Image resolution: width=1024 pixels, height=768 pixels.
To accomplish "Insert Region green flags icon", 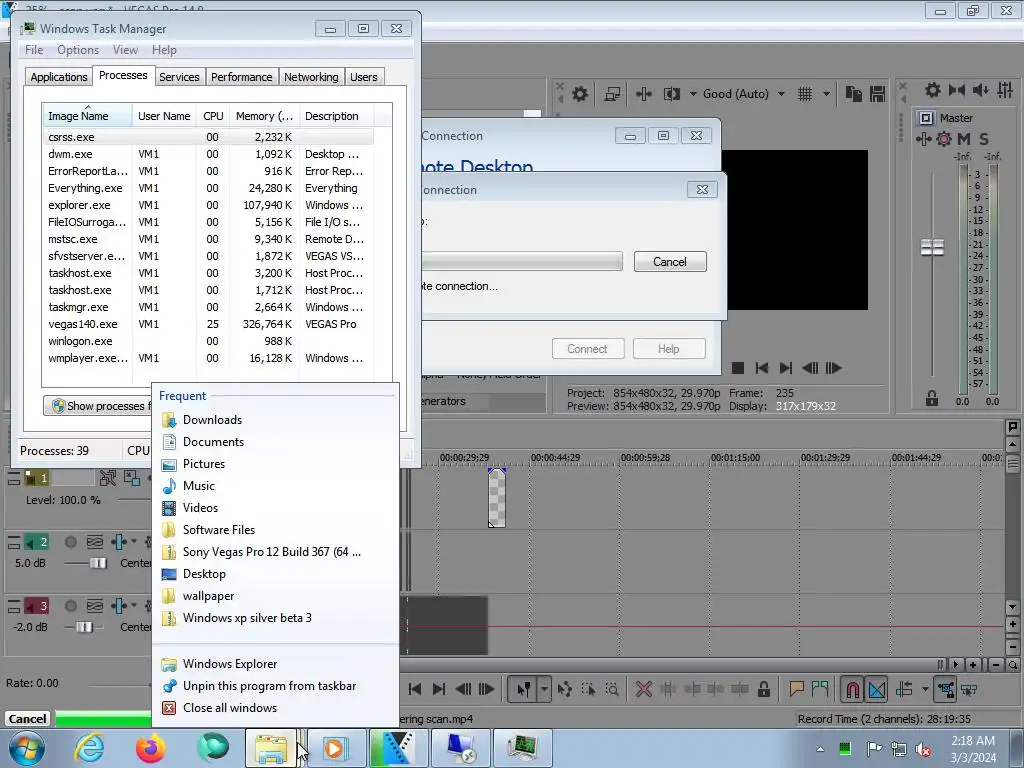I will click(820, 689).
